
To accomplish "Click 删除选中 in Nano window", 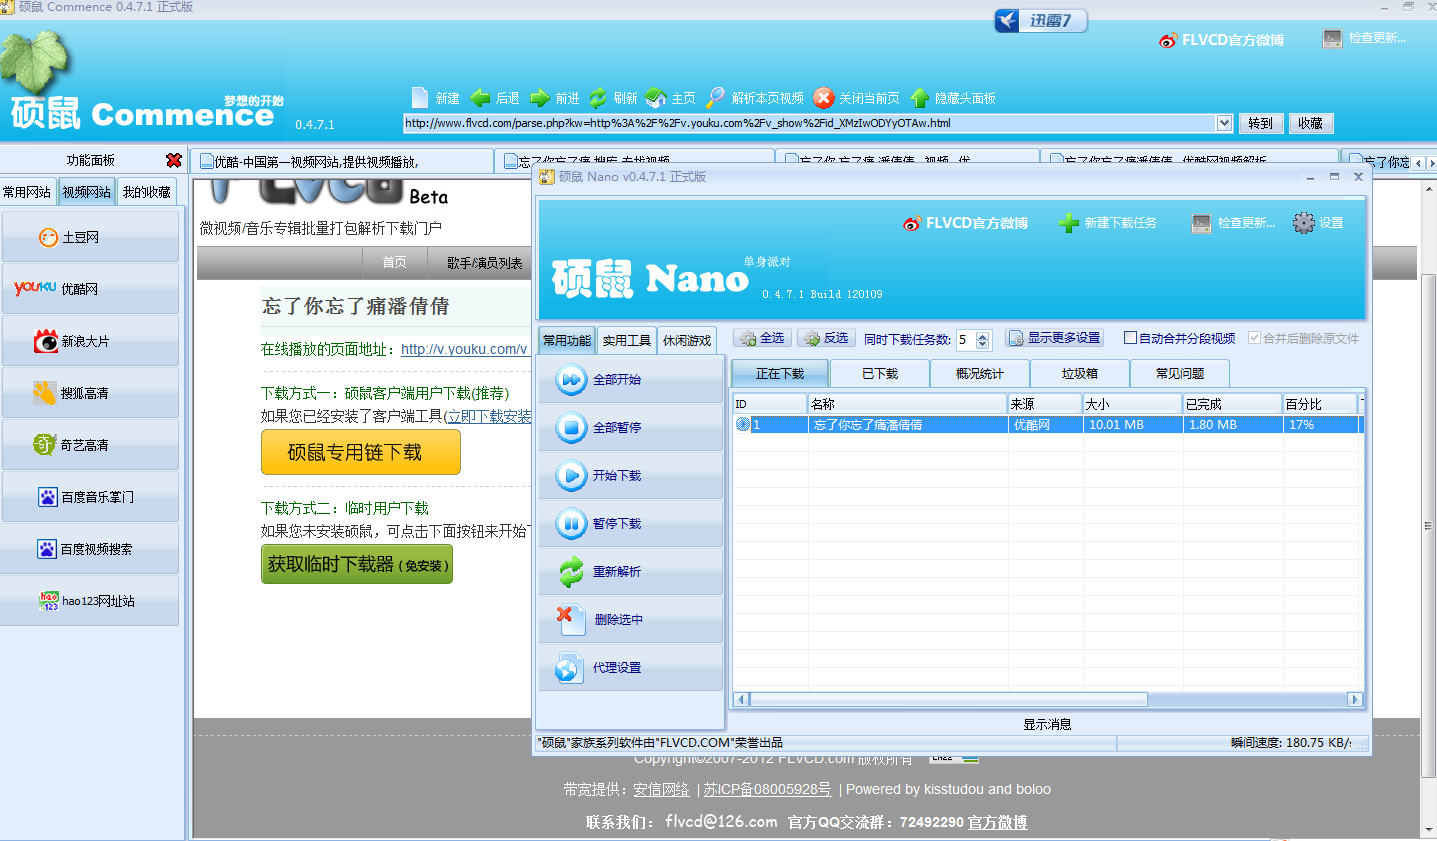I will pyautogui.click(x=630, y=620).
